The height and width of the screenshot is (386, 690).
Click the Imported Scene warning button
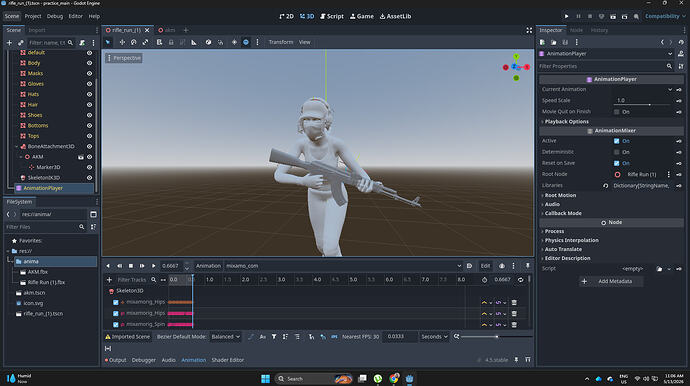pos(128,337)
